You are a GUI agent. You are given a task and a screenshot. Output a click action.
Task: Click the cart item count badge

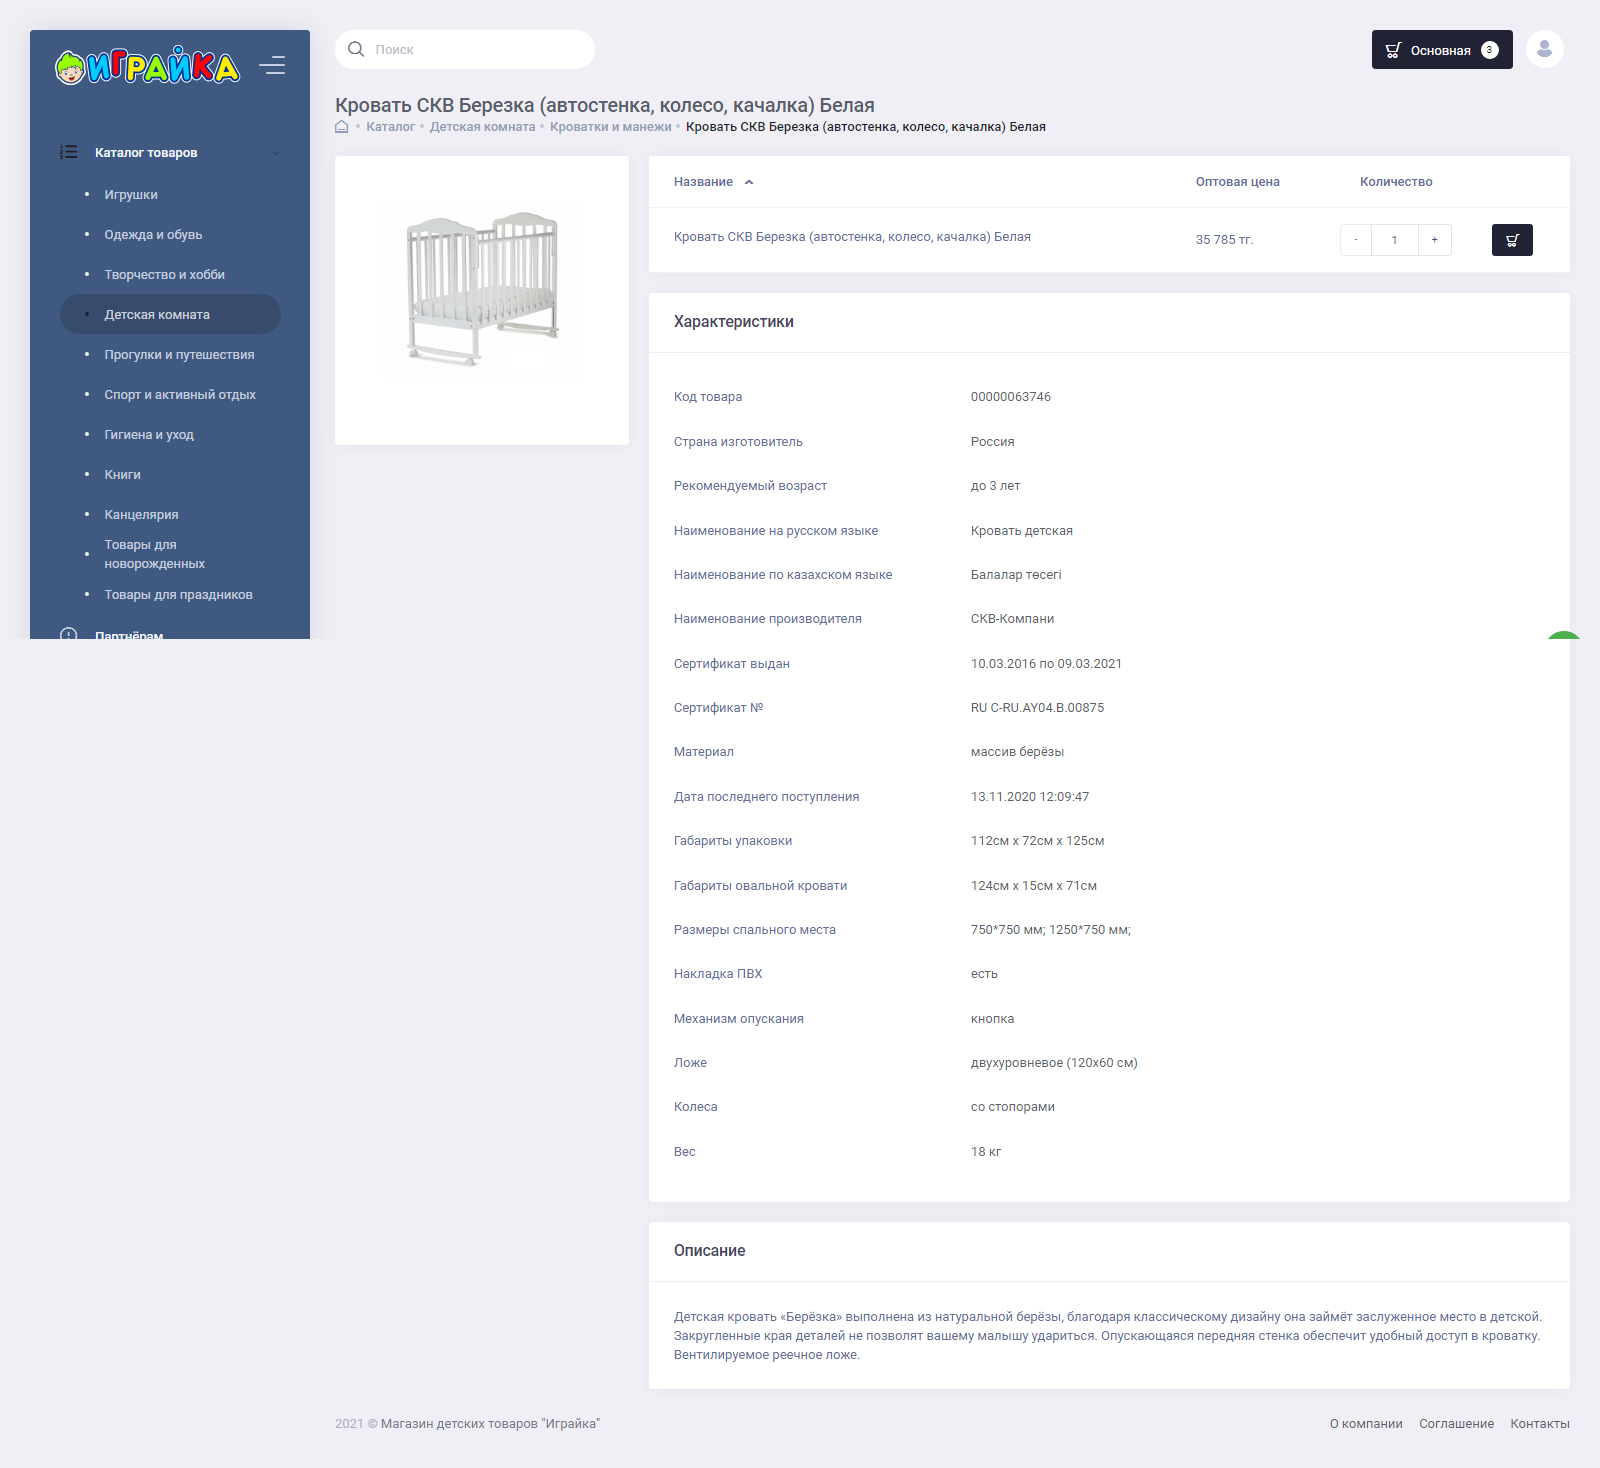(1490, 50)
